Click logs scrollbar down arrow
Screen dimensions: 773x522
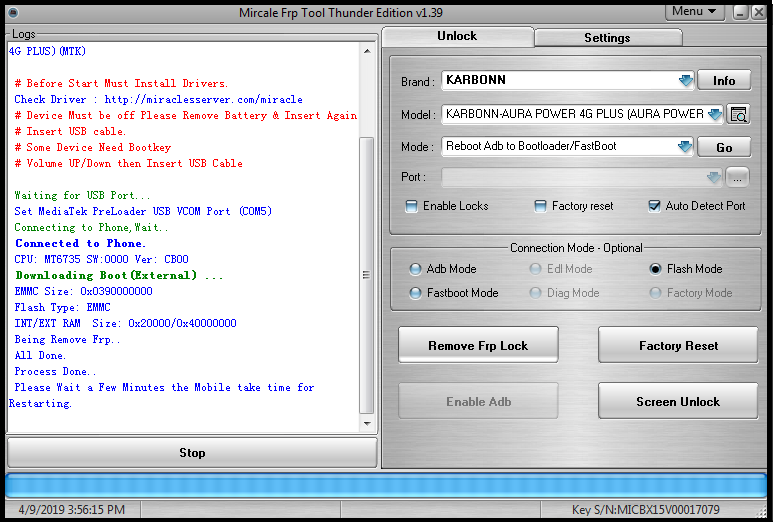click(367, 423)
